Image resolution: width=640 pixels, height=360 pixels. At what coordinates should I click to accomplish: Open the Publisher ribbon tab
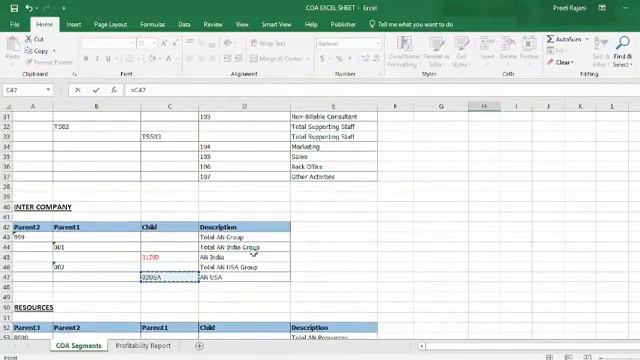tap(343, 24)
